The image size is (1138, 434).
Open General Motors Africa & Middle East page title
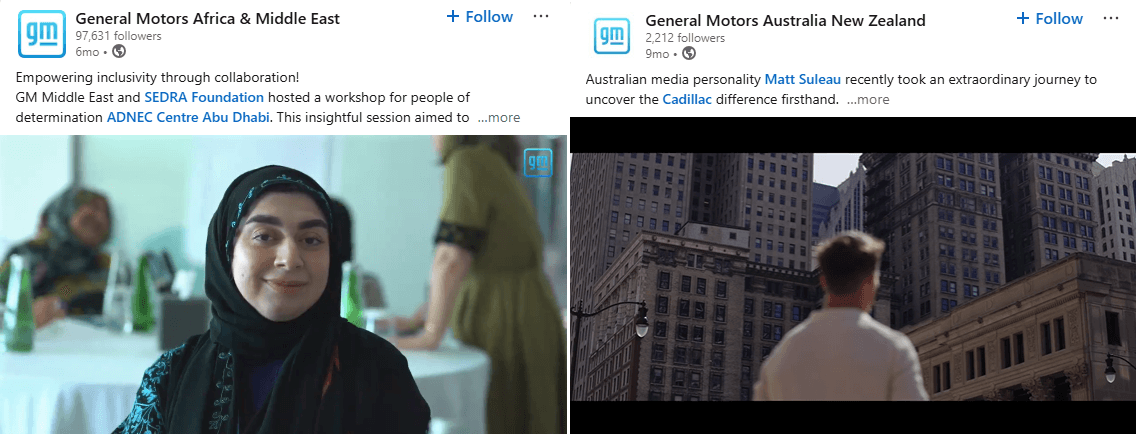coord(208,18)
